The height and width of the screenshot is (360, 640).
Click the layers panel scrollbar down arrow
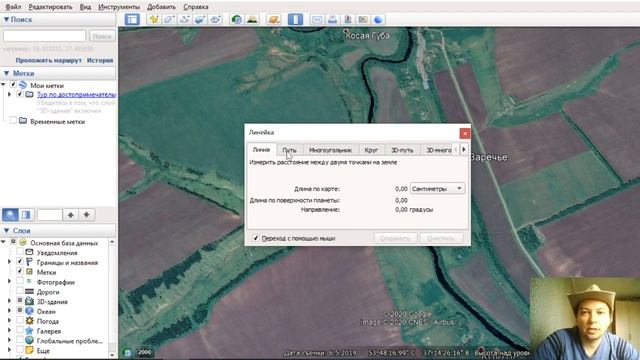pyautogui.click(x=112, y=356)
